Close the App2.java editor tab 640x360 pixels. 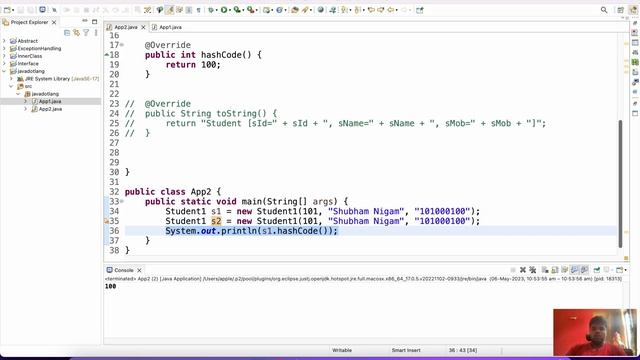tap(143, 27)
